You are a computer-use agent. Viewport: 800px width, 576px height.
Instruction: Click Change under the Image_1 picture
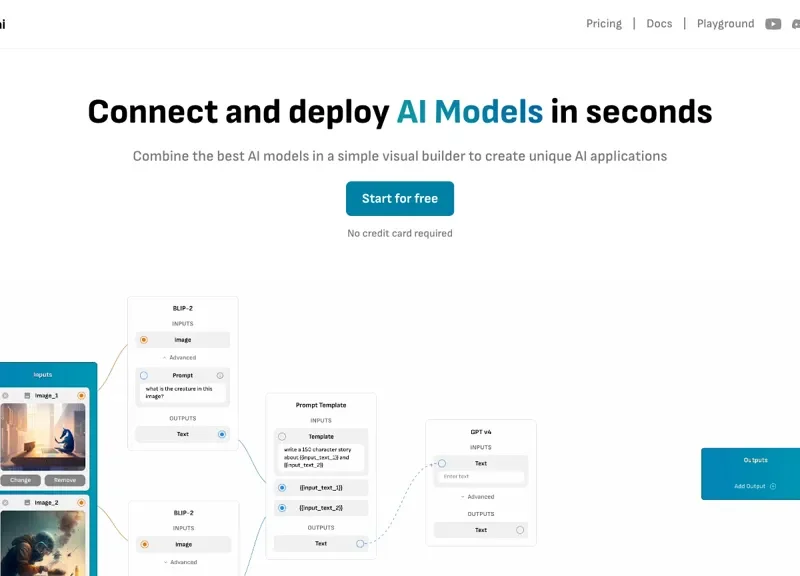20,480
